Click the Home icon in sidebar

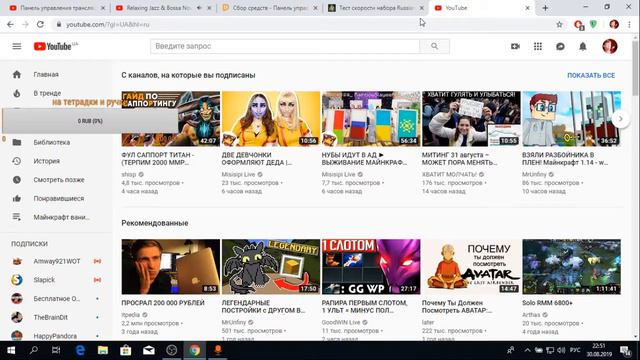[17, 74]
